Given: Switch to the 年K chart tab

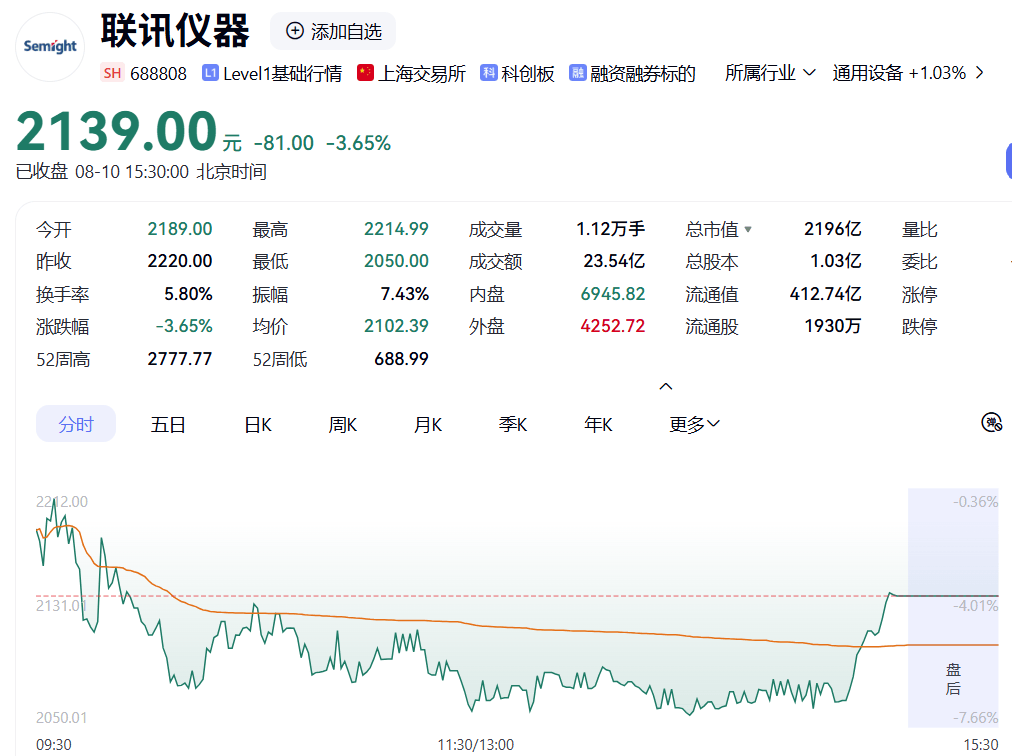Looking at the screenshot, I should point(598,425).
